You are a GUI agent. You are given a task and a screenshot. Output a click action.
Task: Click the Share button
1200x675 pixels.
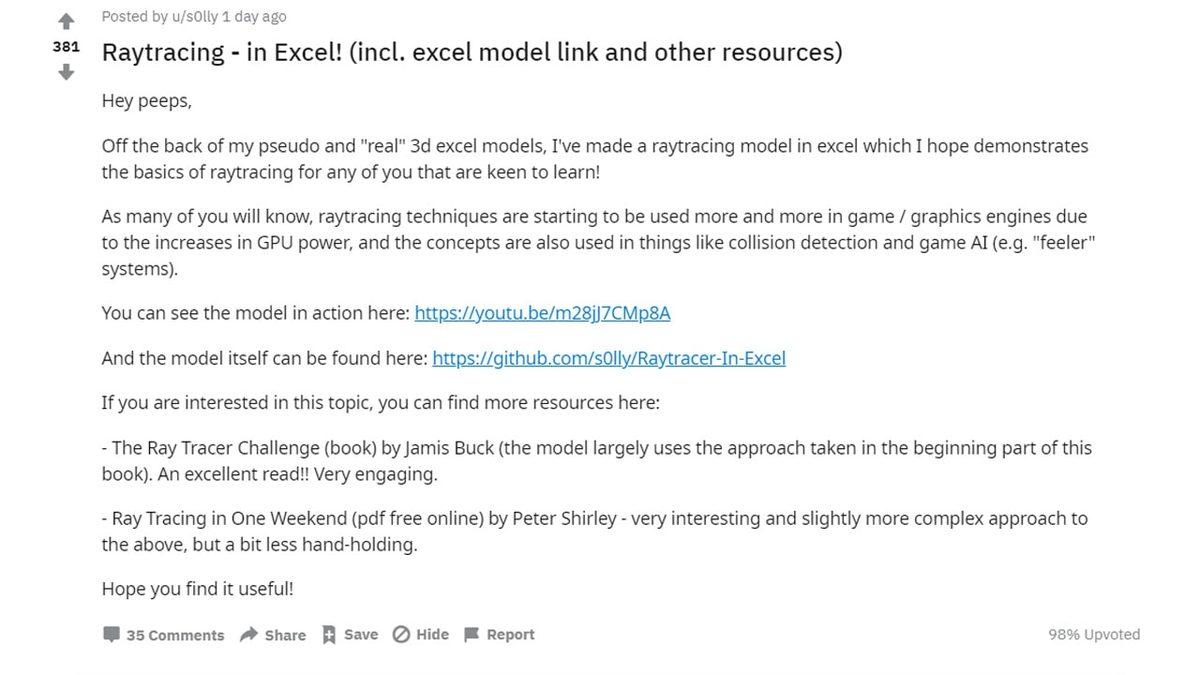[284, 634]
